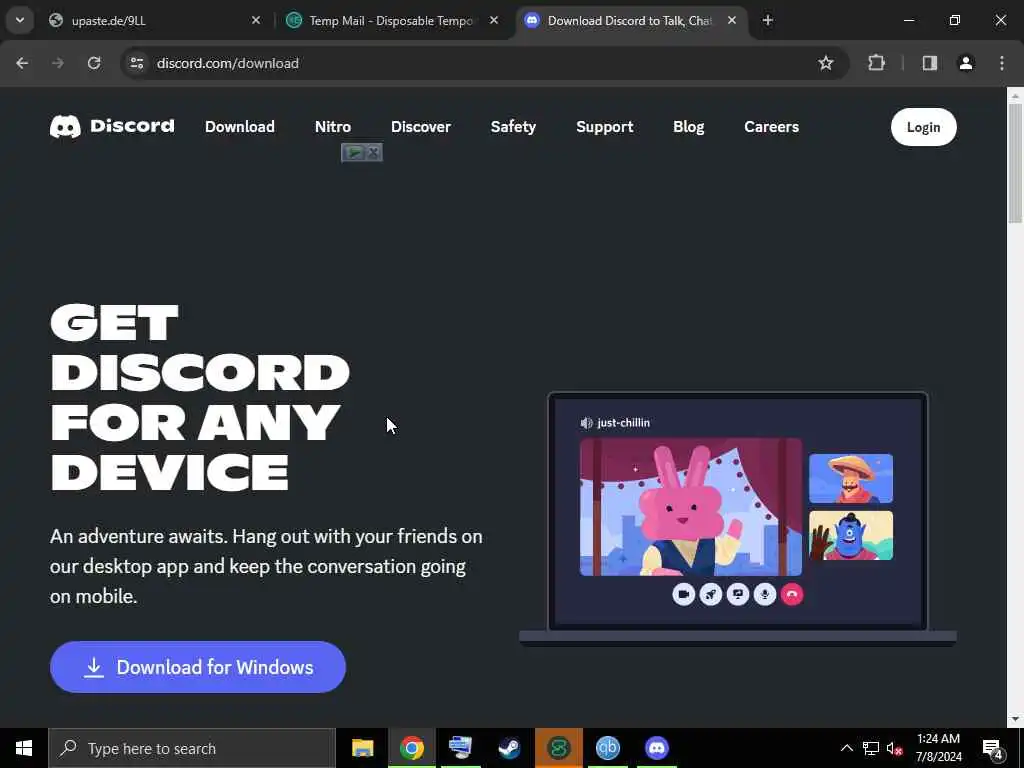Screen dimensions: 1024x768
Task: Click the pink bunny video thumbnail
Action: tap(691, 507)
